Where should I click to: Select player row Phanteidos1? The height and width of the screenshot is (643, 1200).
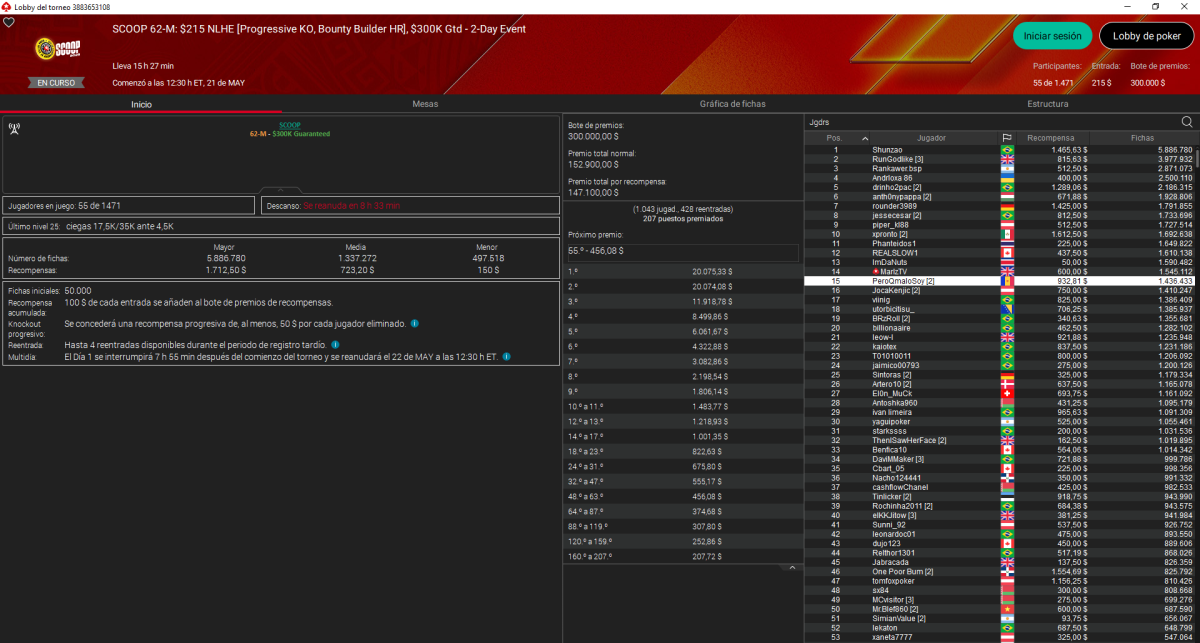(999, 244)
